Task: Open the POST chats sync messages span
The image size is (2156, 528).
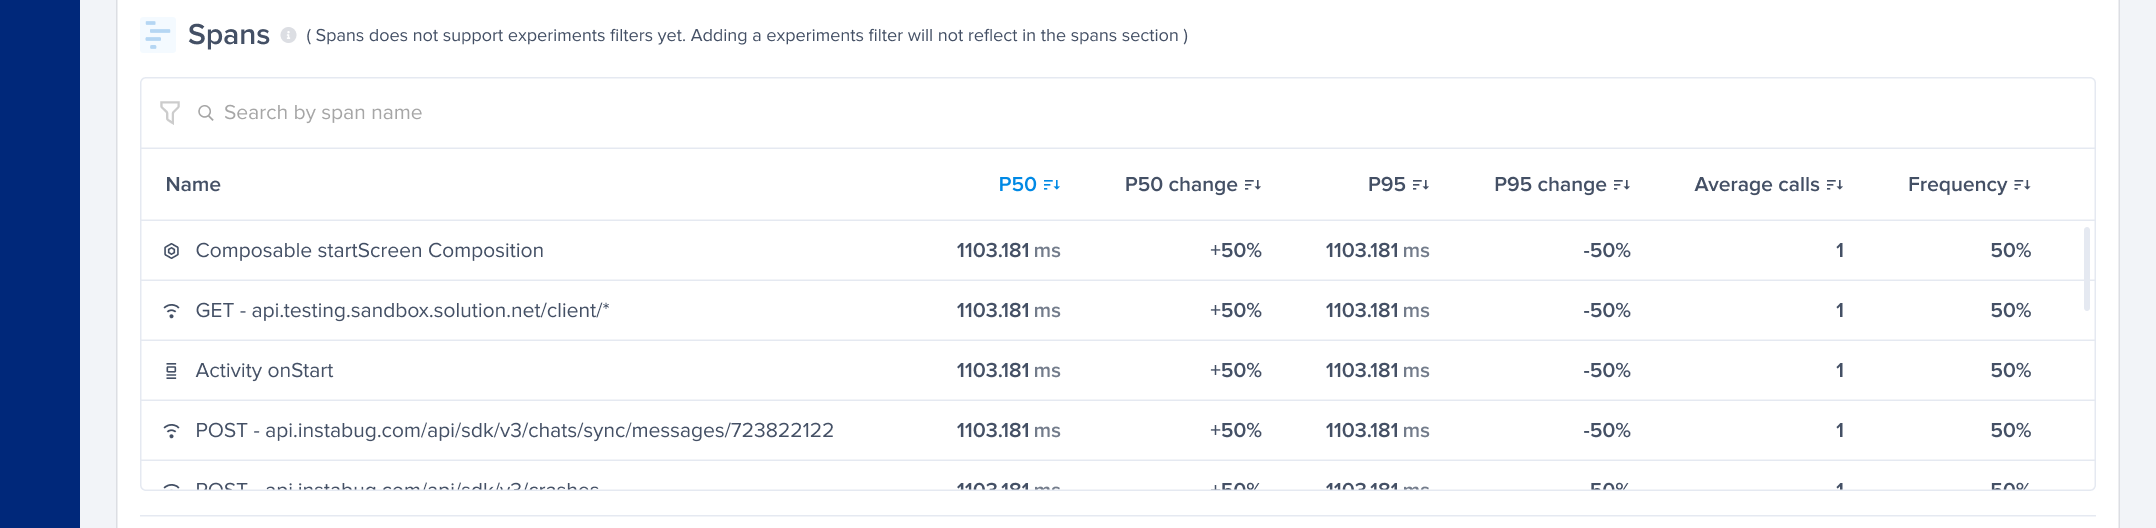Action: (514, 431)
